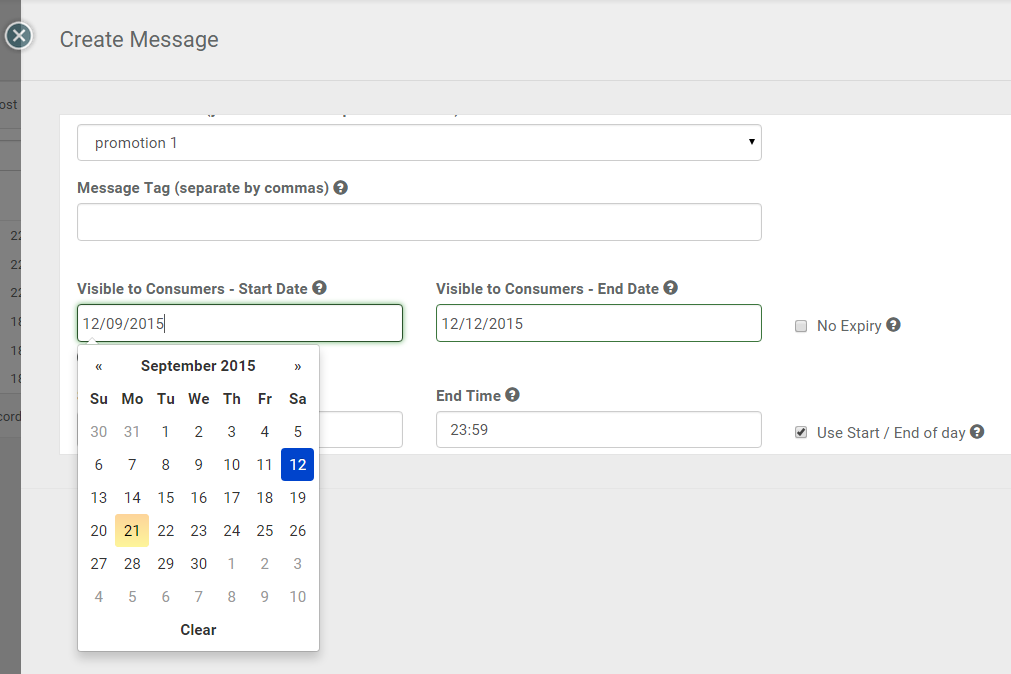The image size is (1011, 674).
Task: Open help for Use Start / End of day
Action: 976,432
